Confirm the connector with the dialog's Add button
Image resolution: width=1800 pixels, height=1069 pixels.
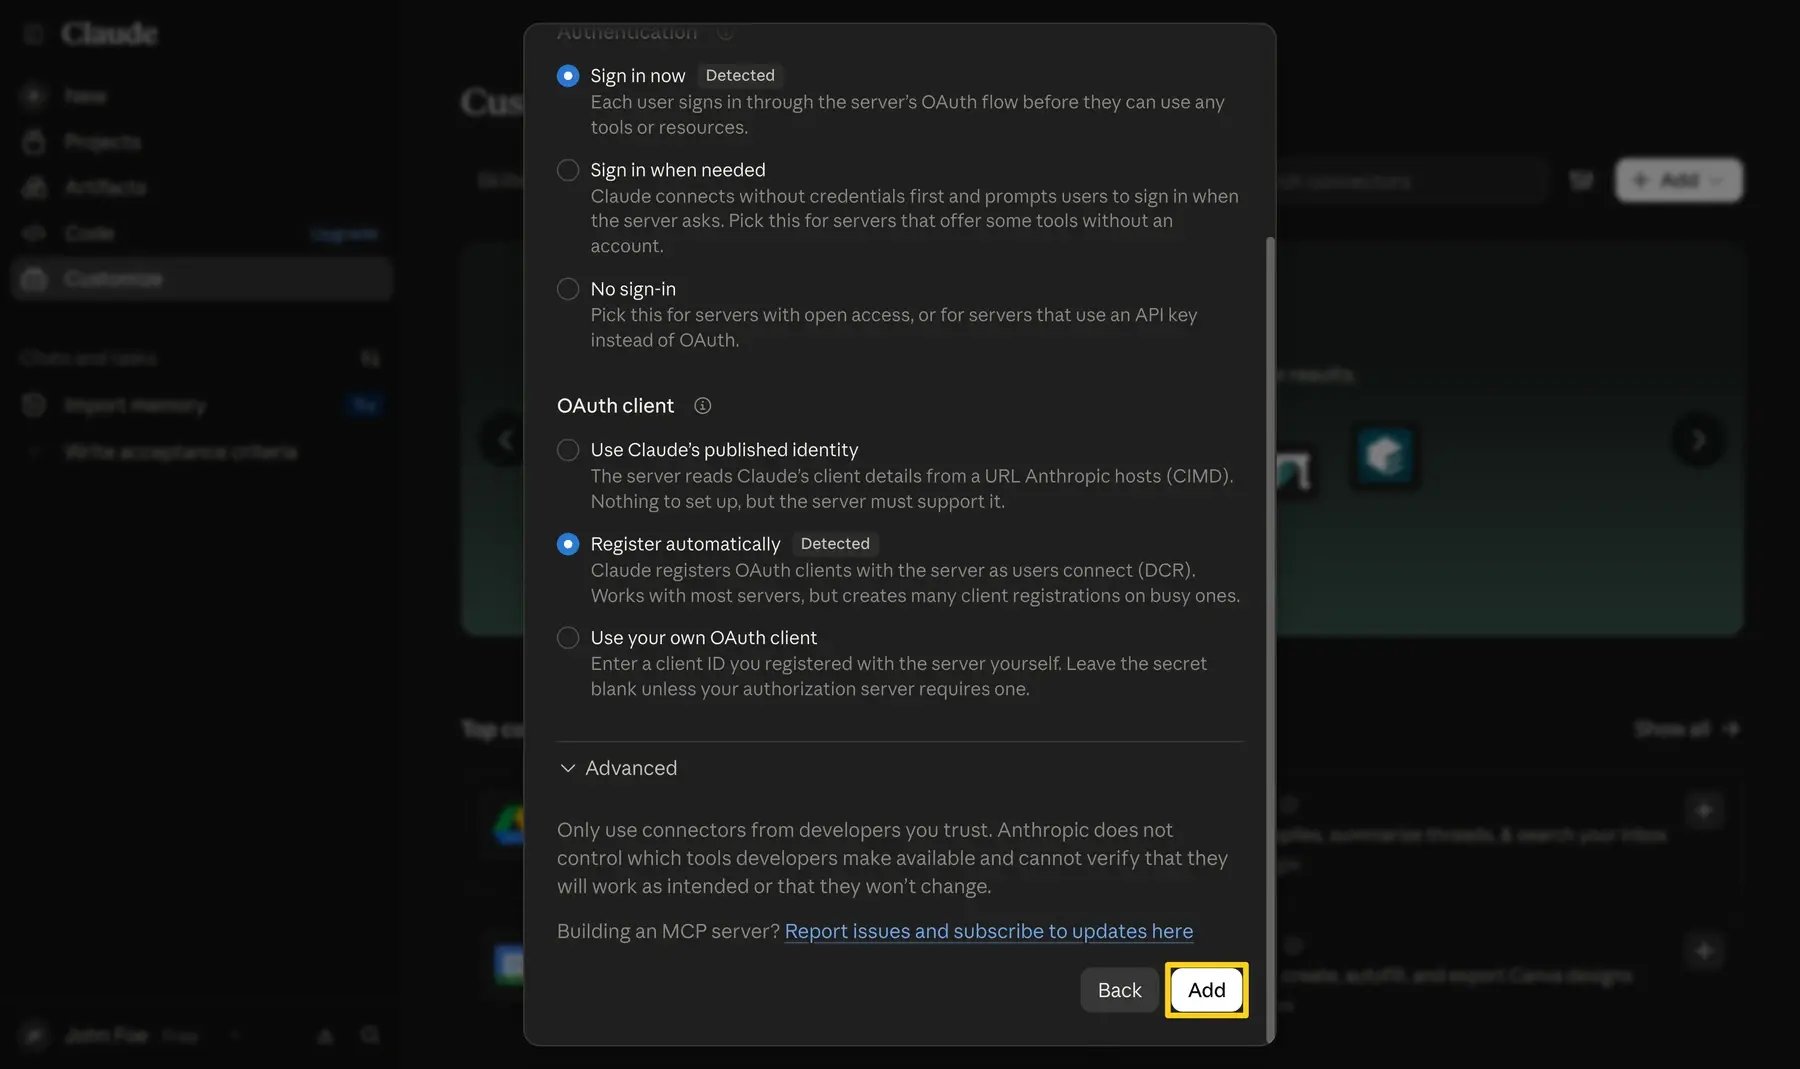pyautogui.click(x=1207, y=990)
